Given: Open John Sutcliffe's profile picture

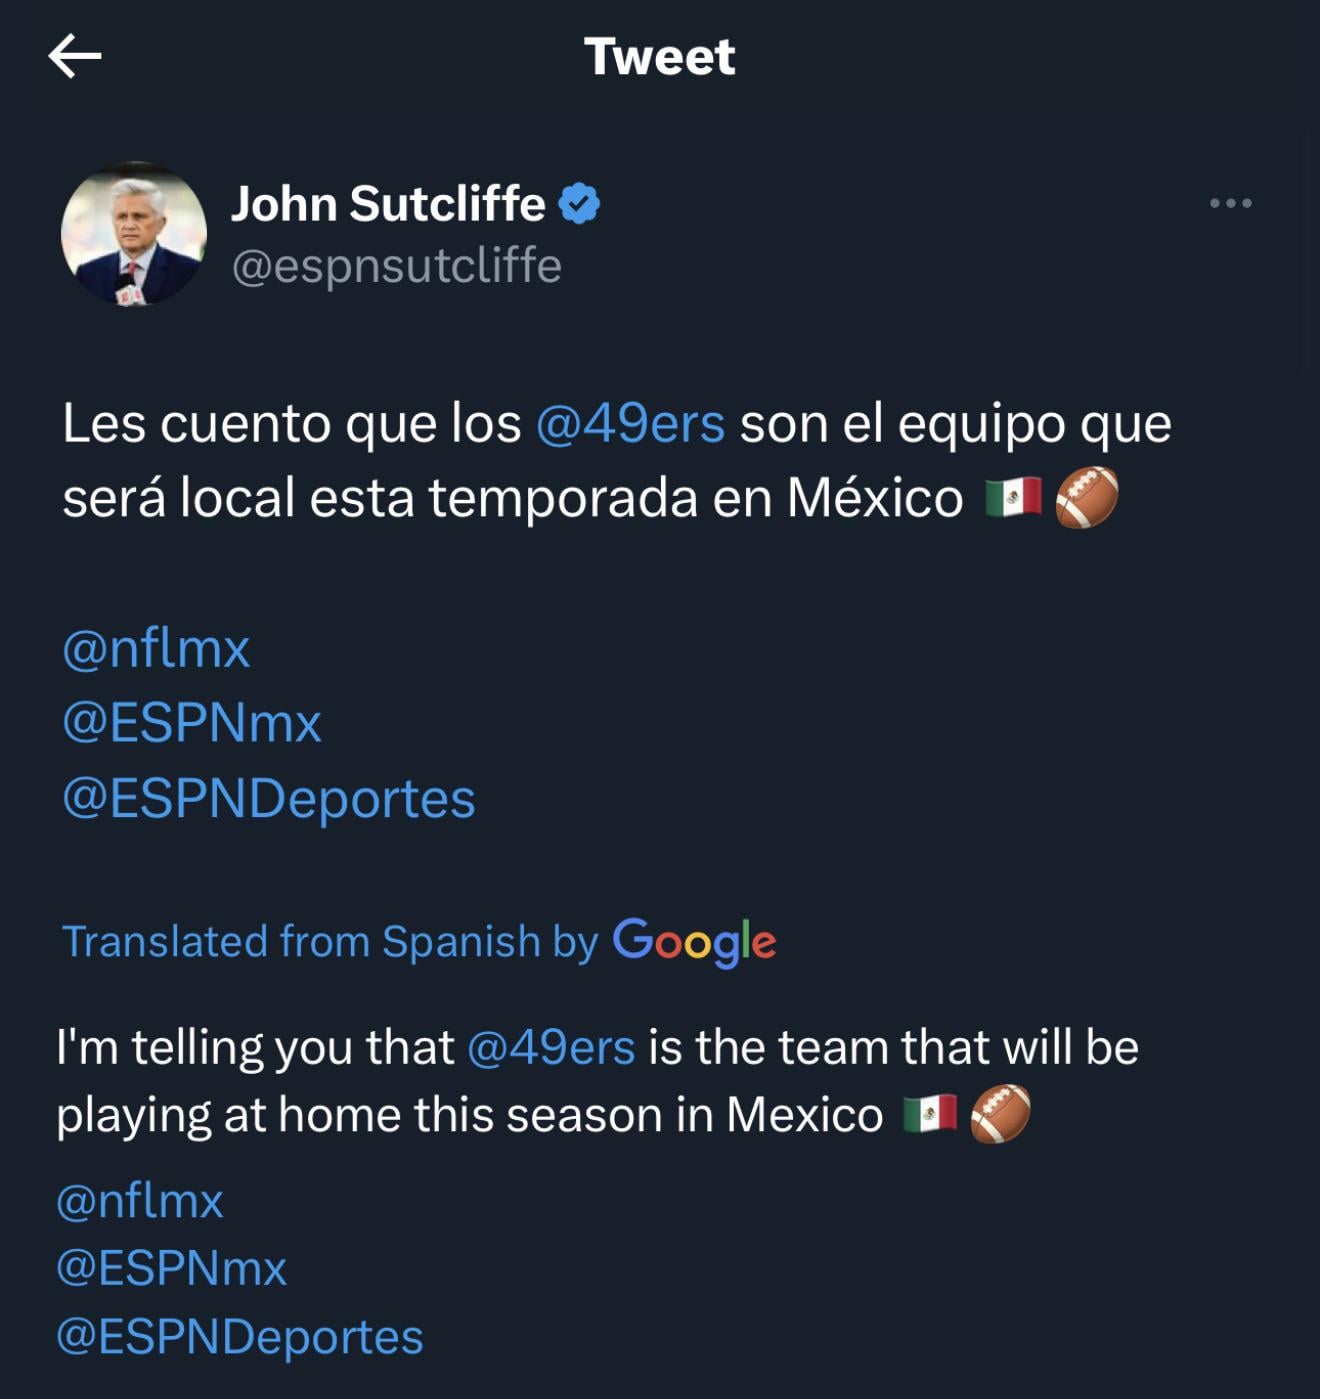Looking at the screenshot, I should 134,233.
